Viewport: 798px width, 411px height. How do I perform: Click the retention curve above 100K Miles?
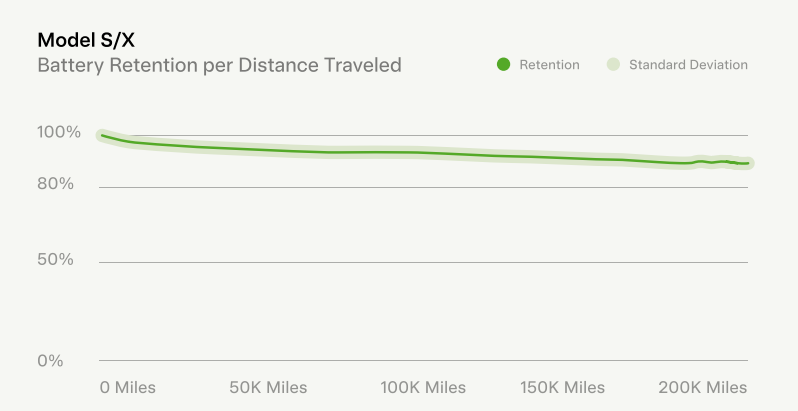click(x=423, y=153)
